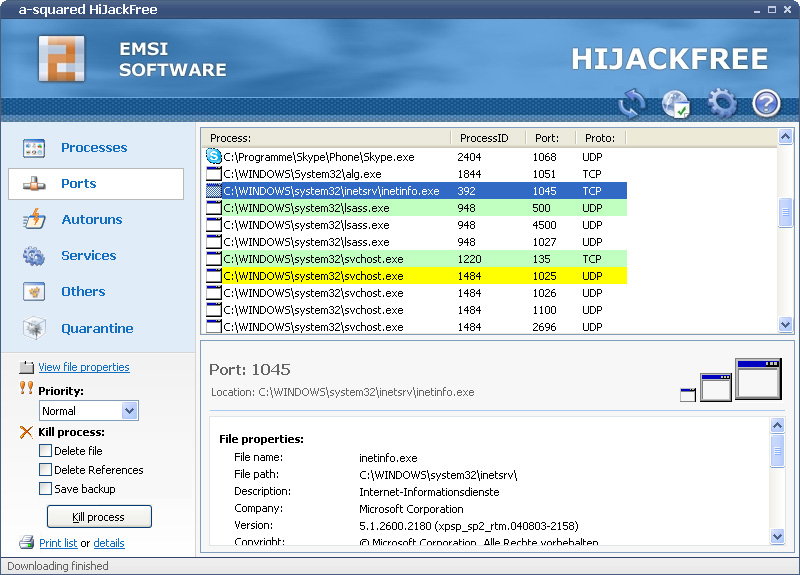Check the Save backup option
The image size is (800, 575).
point(45,489)
